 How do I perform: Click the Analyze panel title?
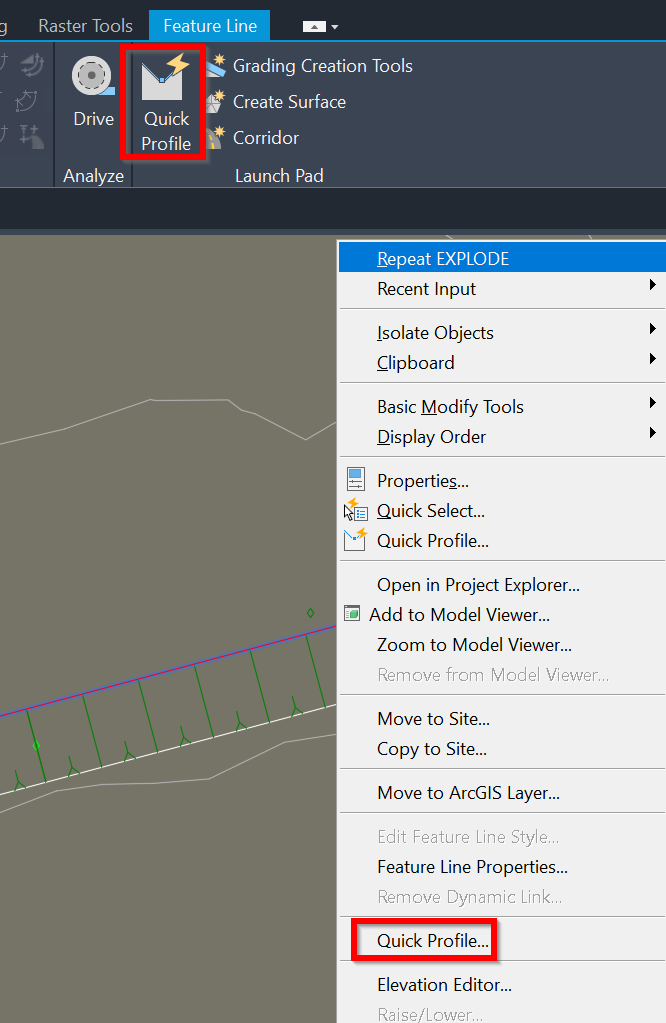coord(93,176)
